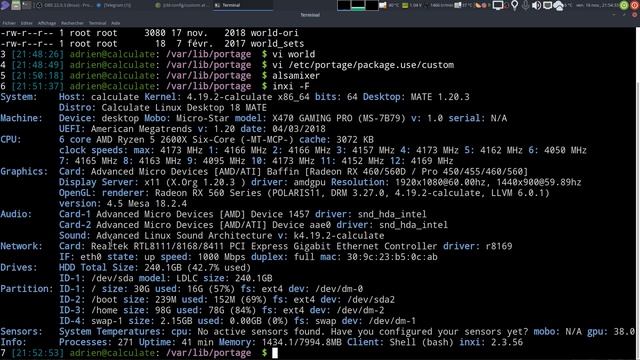The image size is (640, 360).
Task: Click '240.1GB (42.7% used)' drive size text
Action: coord(198,267)
